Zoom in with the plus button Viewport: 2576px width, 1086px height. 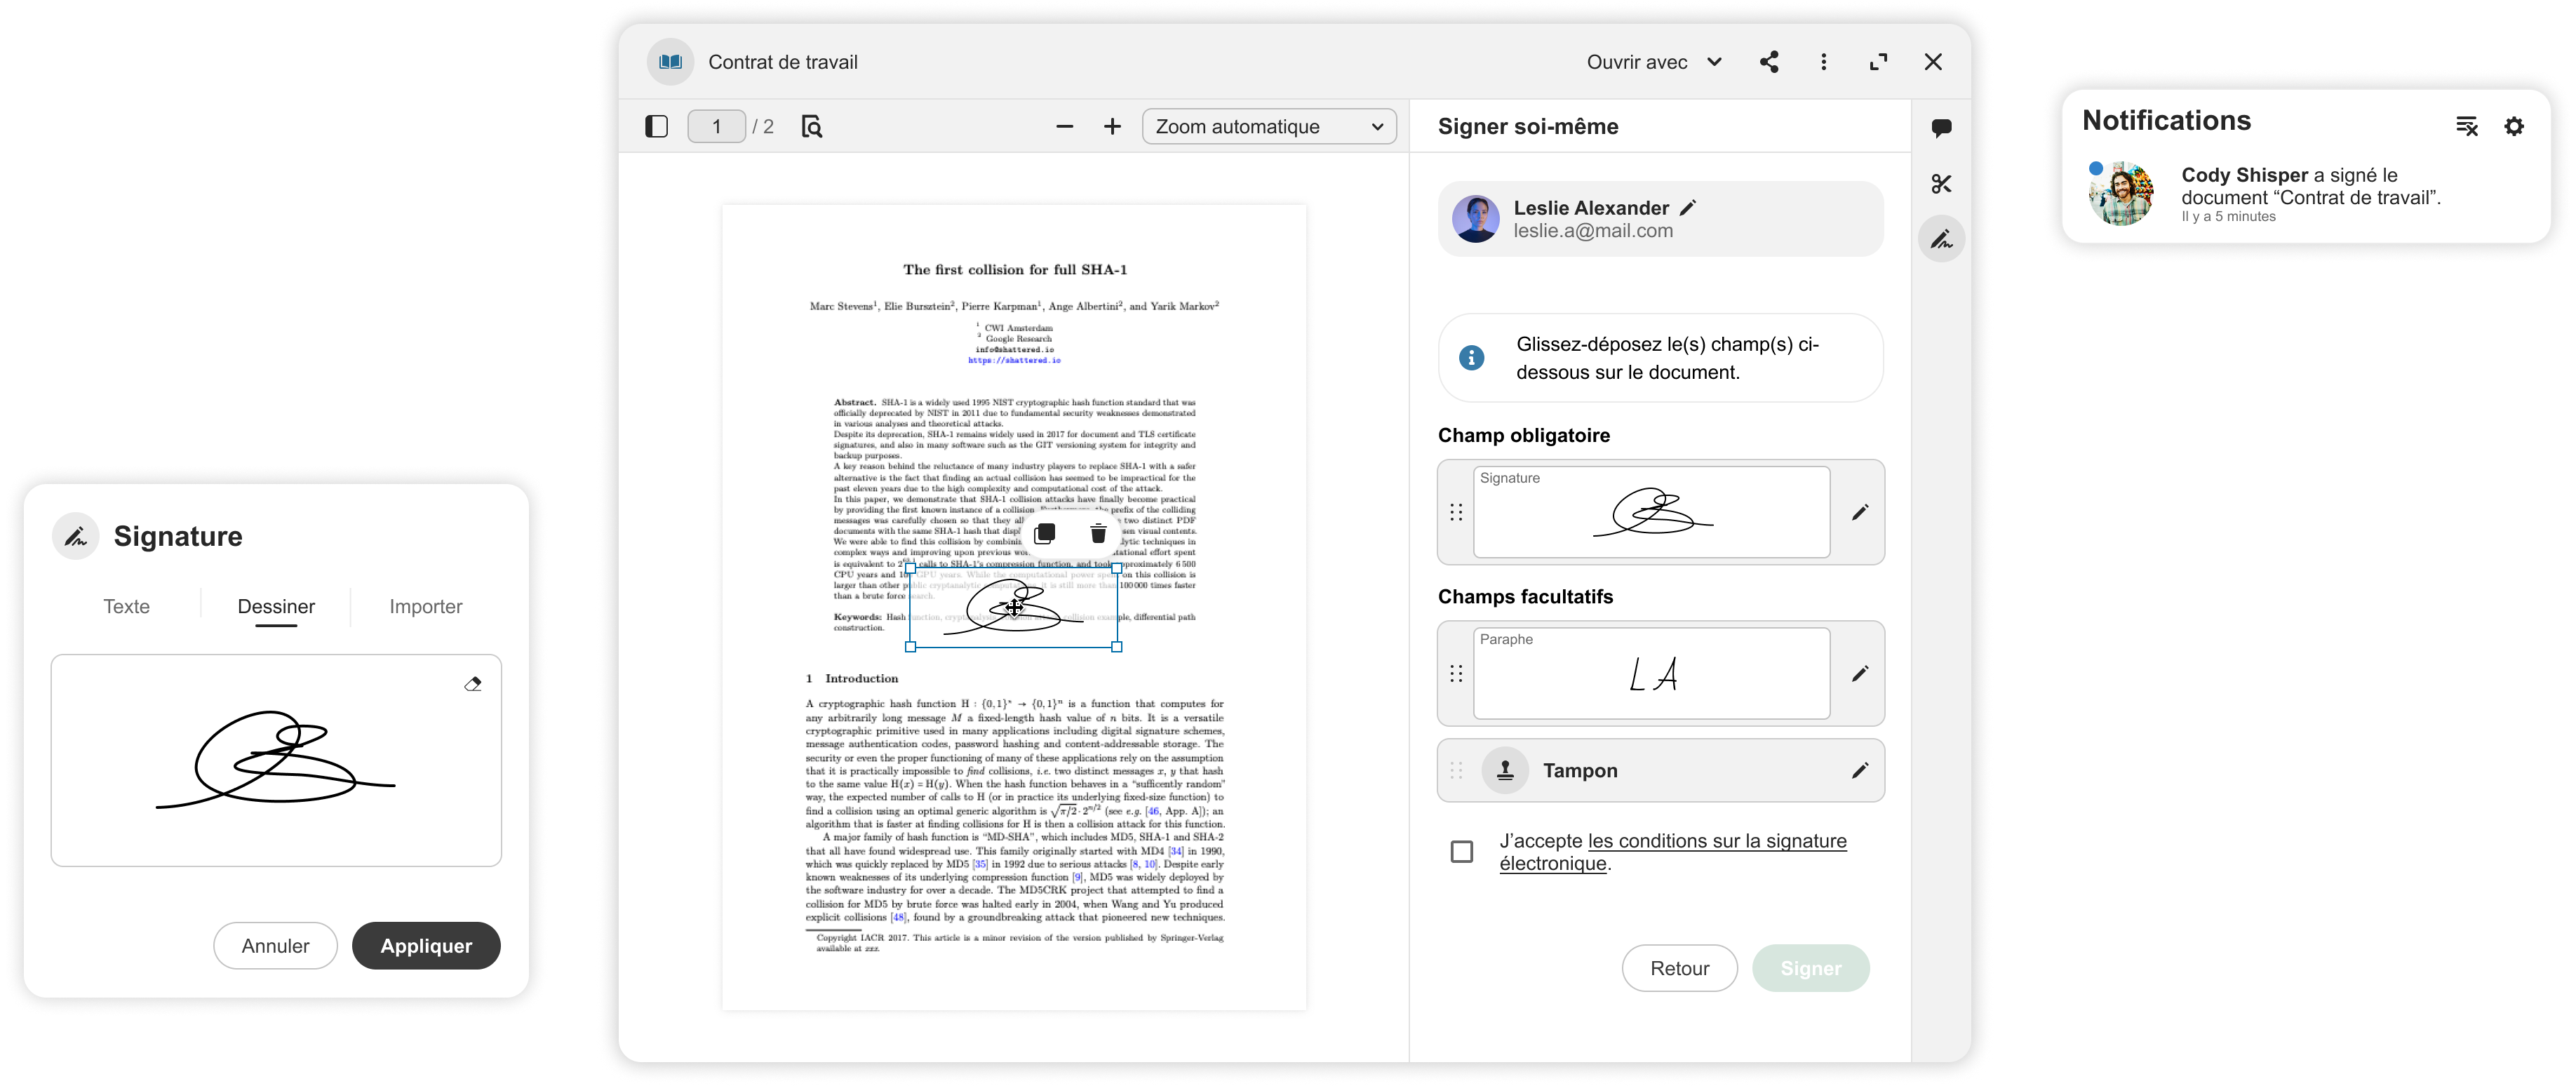pyautogui.click(x=1112, y=126)
